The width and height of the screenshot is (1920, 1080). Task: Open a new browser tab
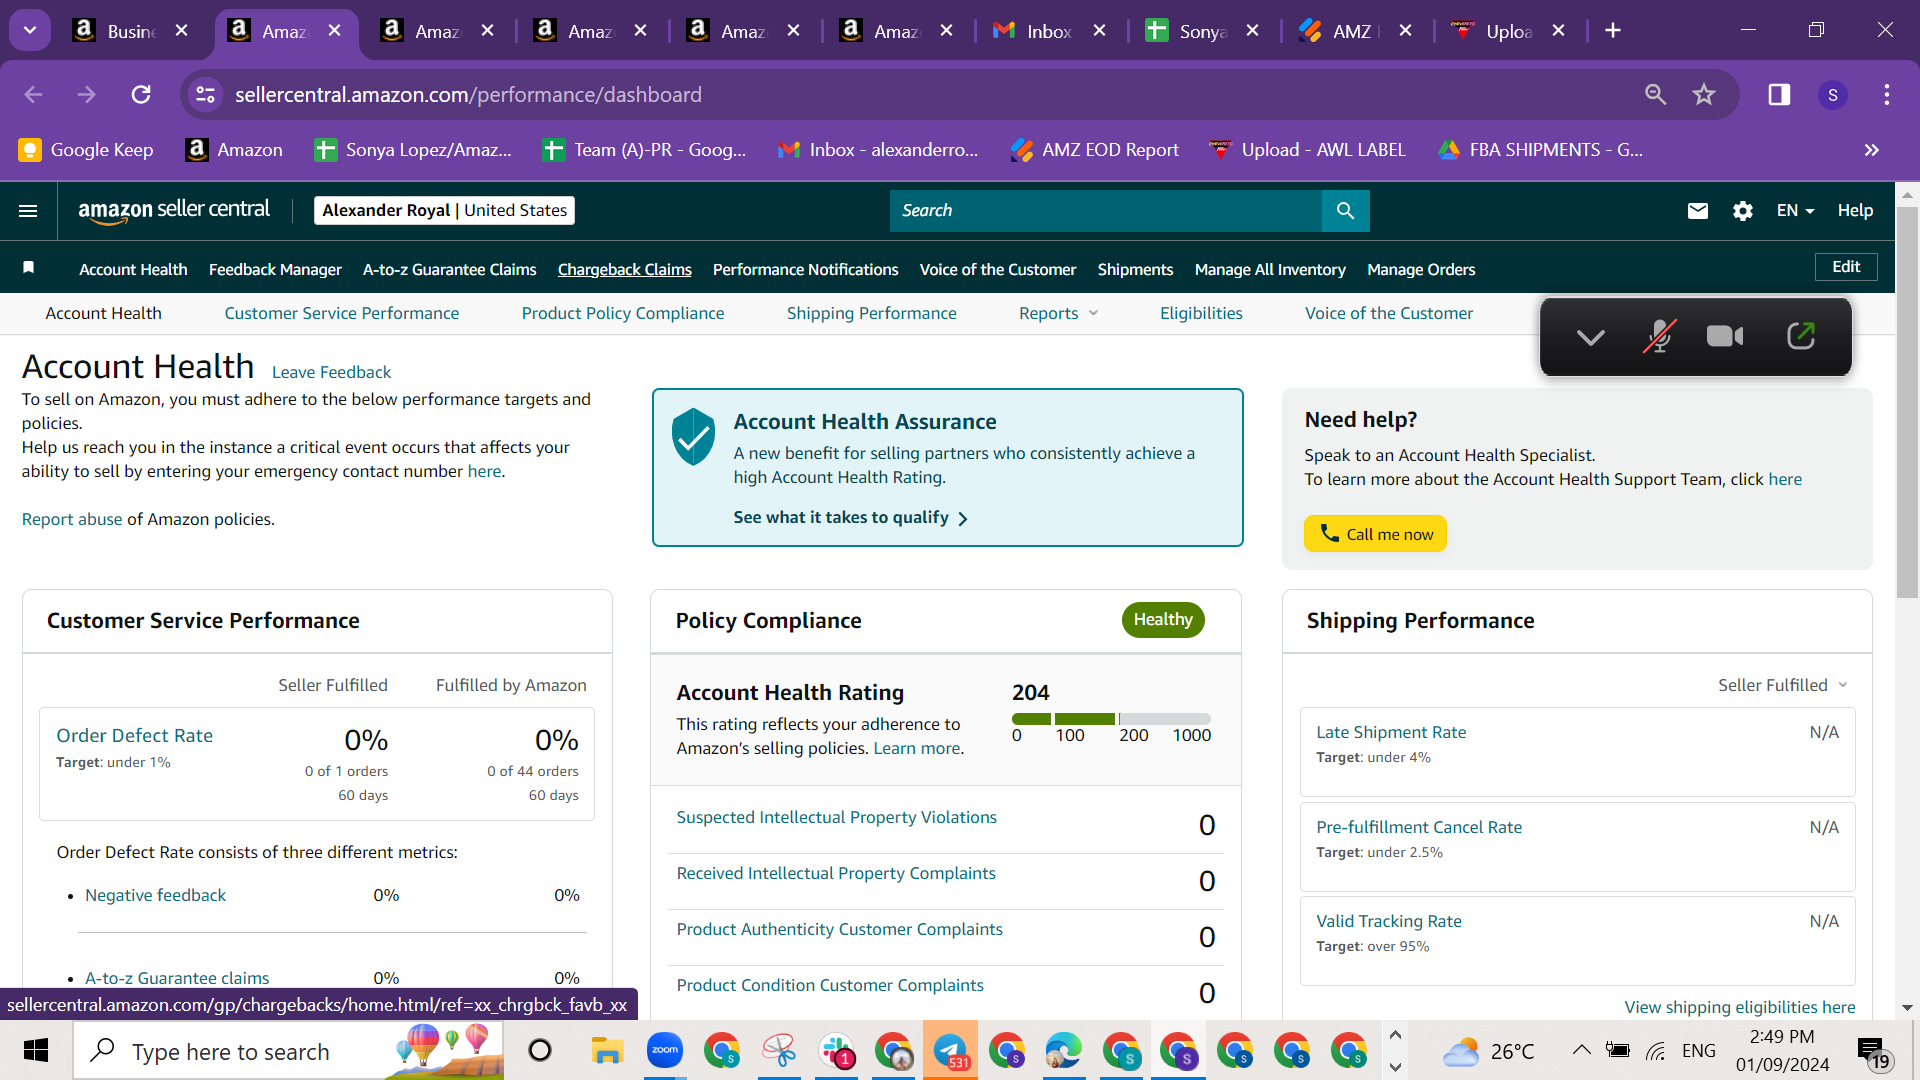click(1613, 31)
